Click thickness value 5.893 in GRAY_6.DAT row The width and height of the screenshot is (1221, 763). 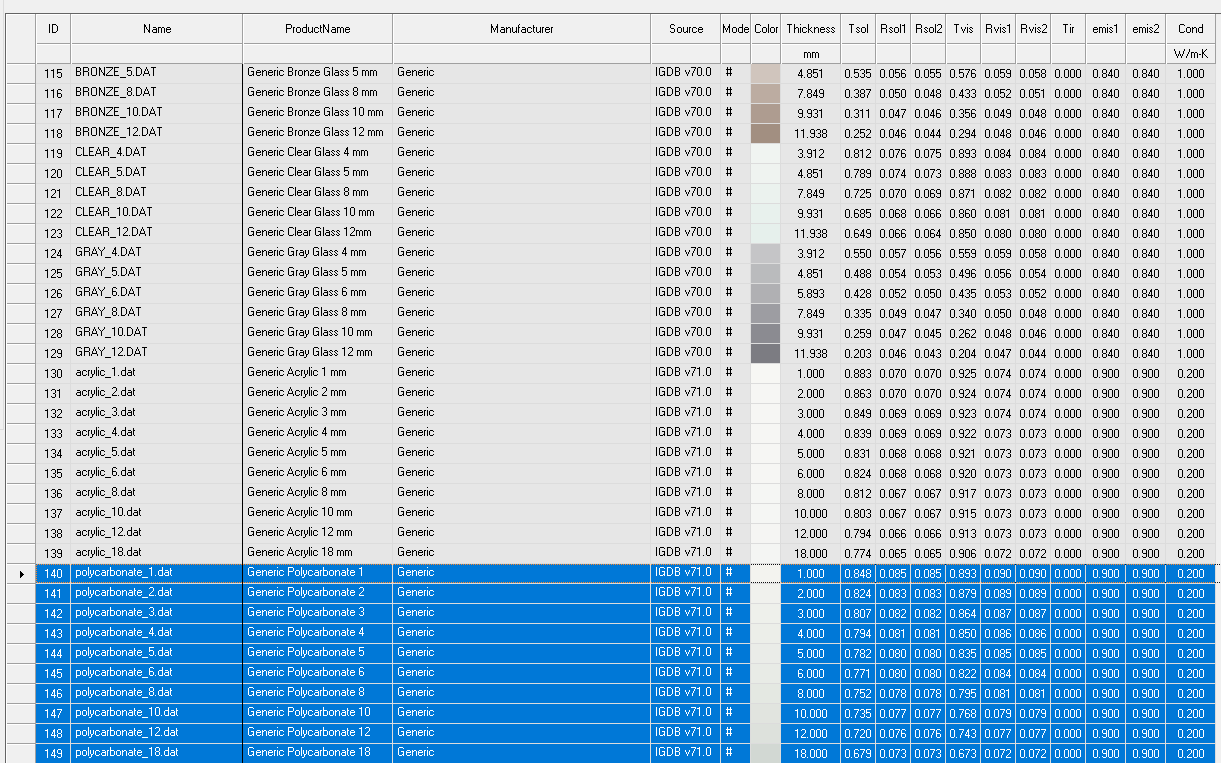click(811, 293)
